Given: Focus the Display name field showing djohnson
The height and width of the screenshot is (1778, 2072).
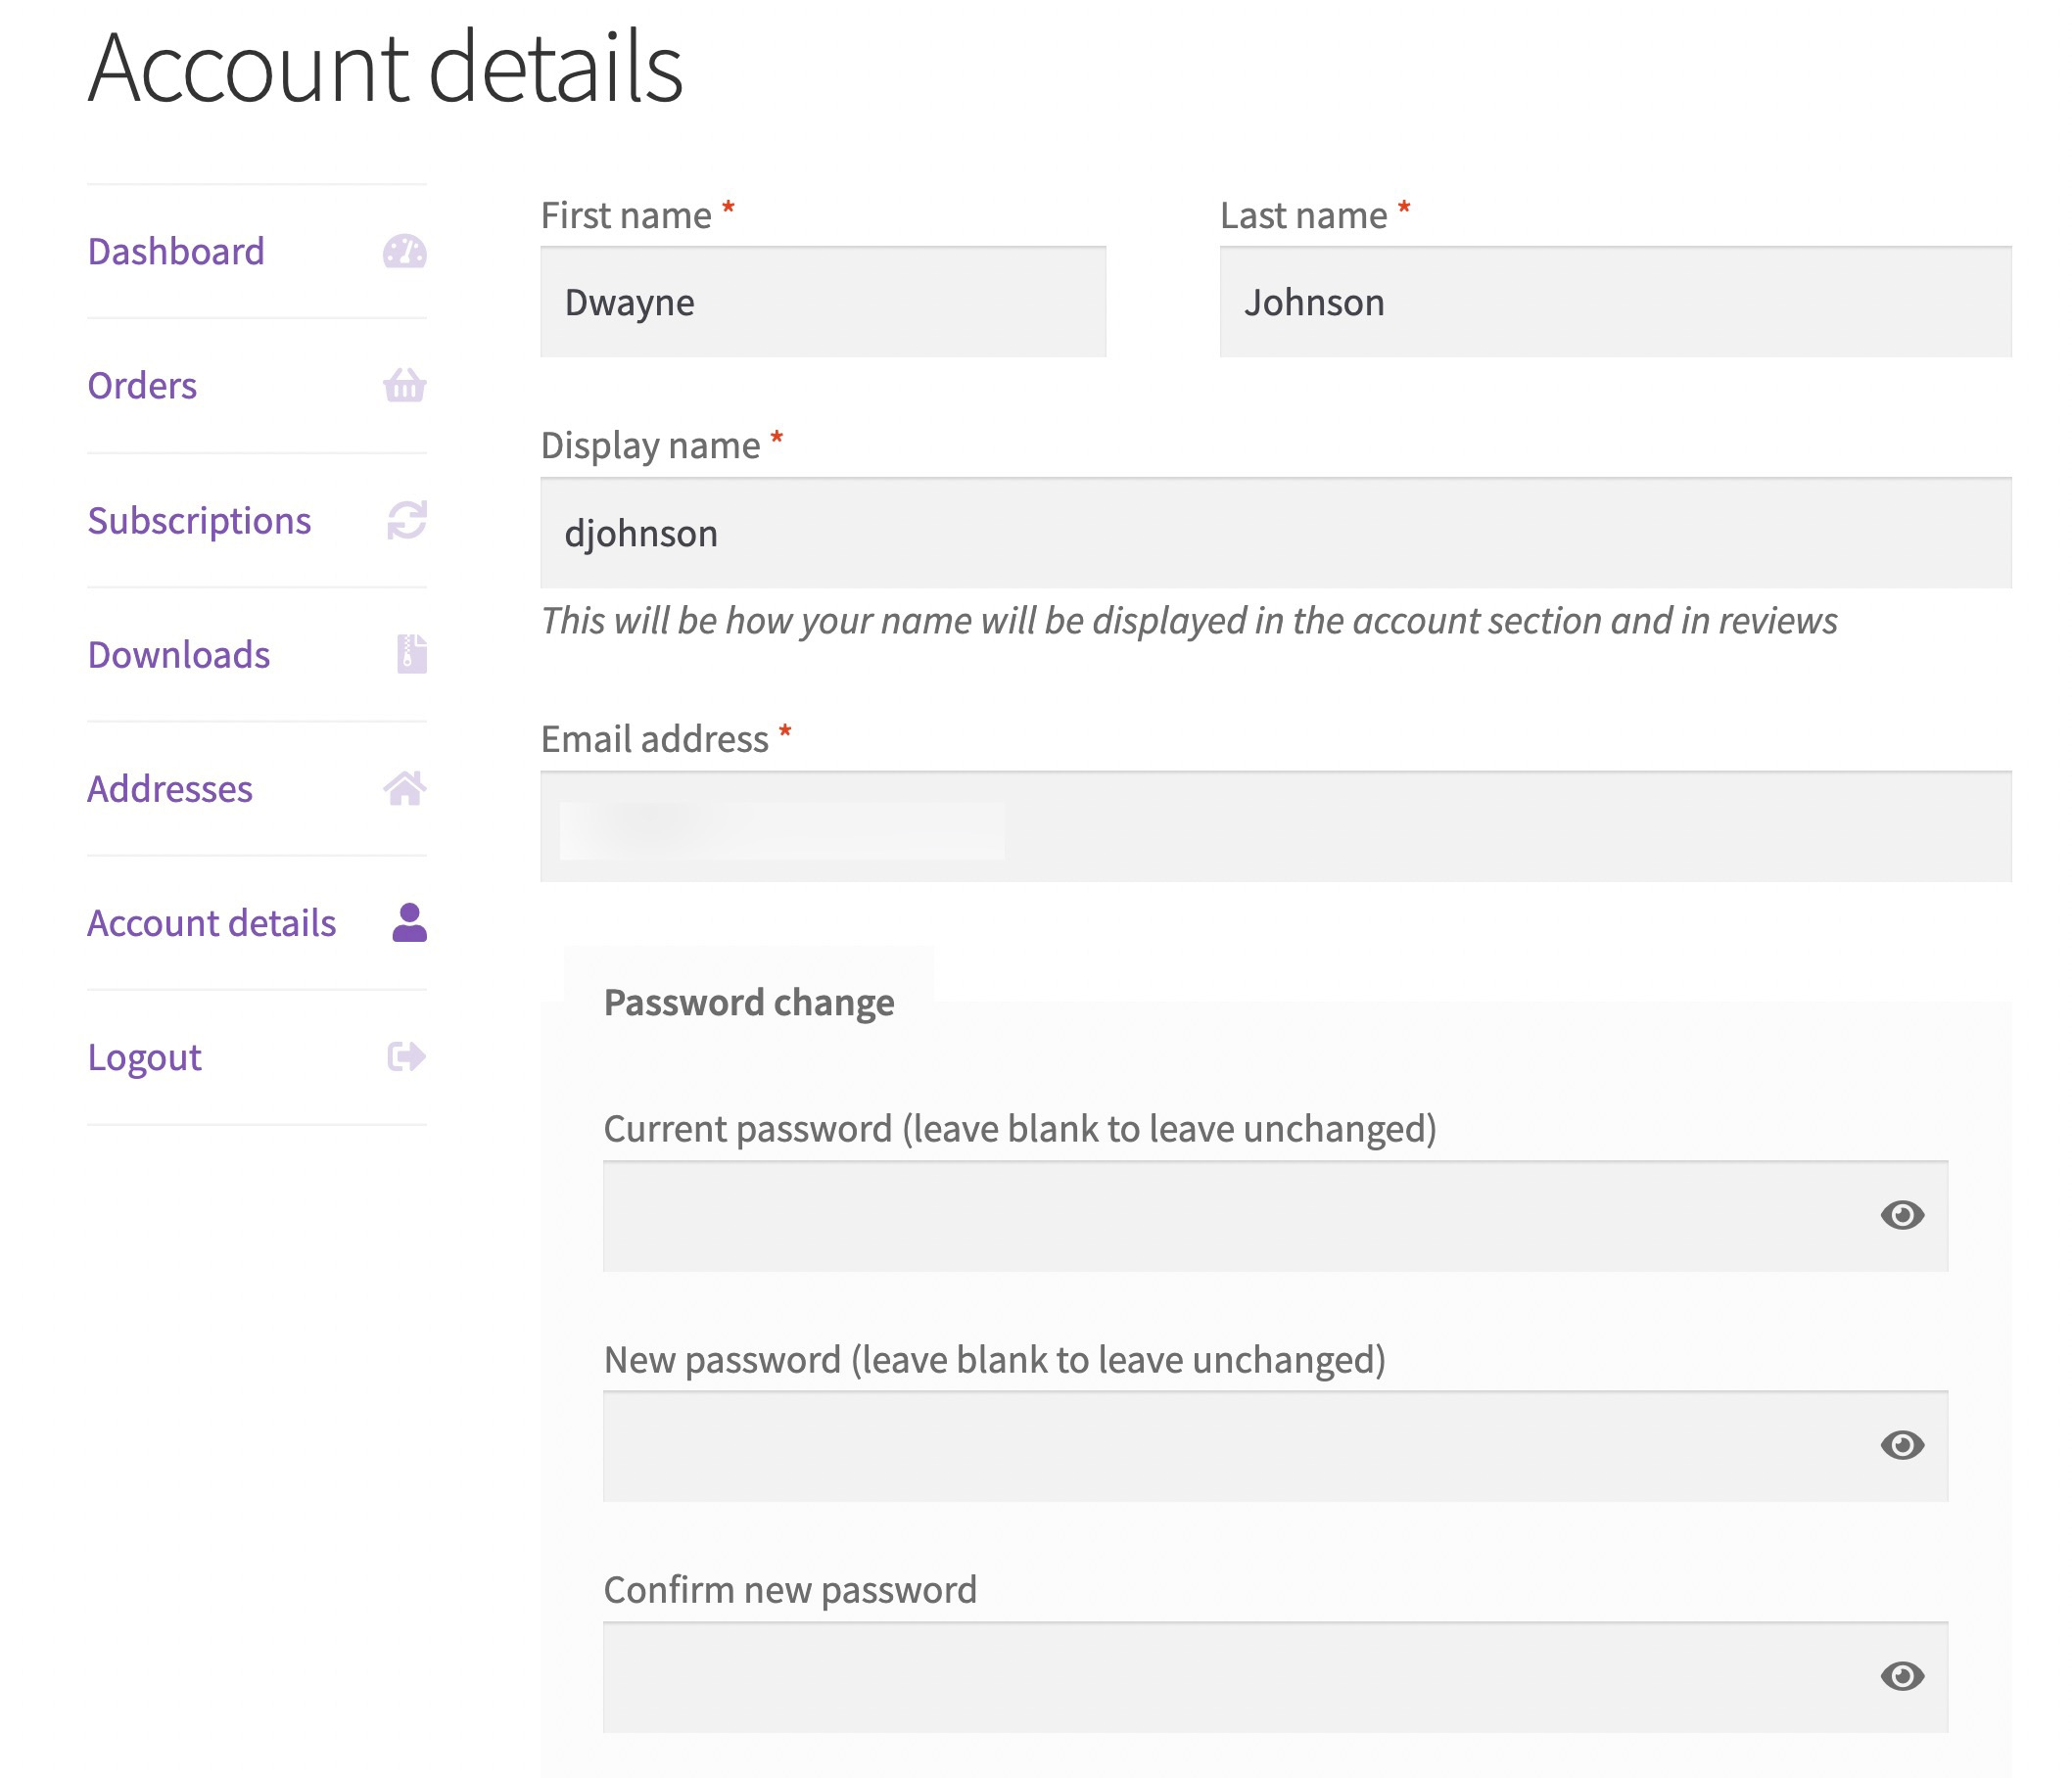Looking at the screenshot, I should [x=1275, y=533].
